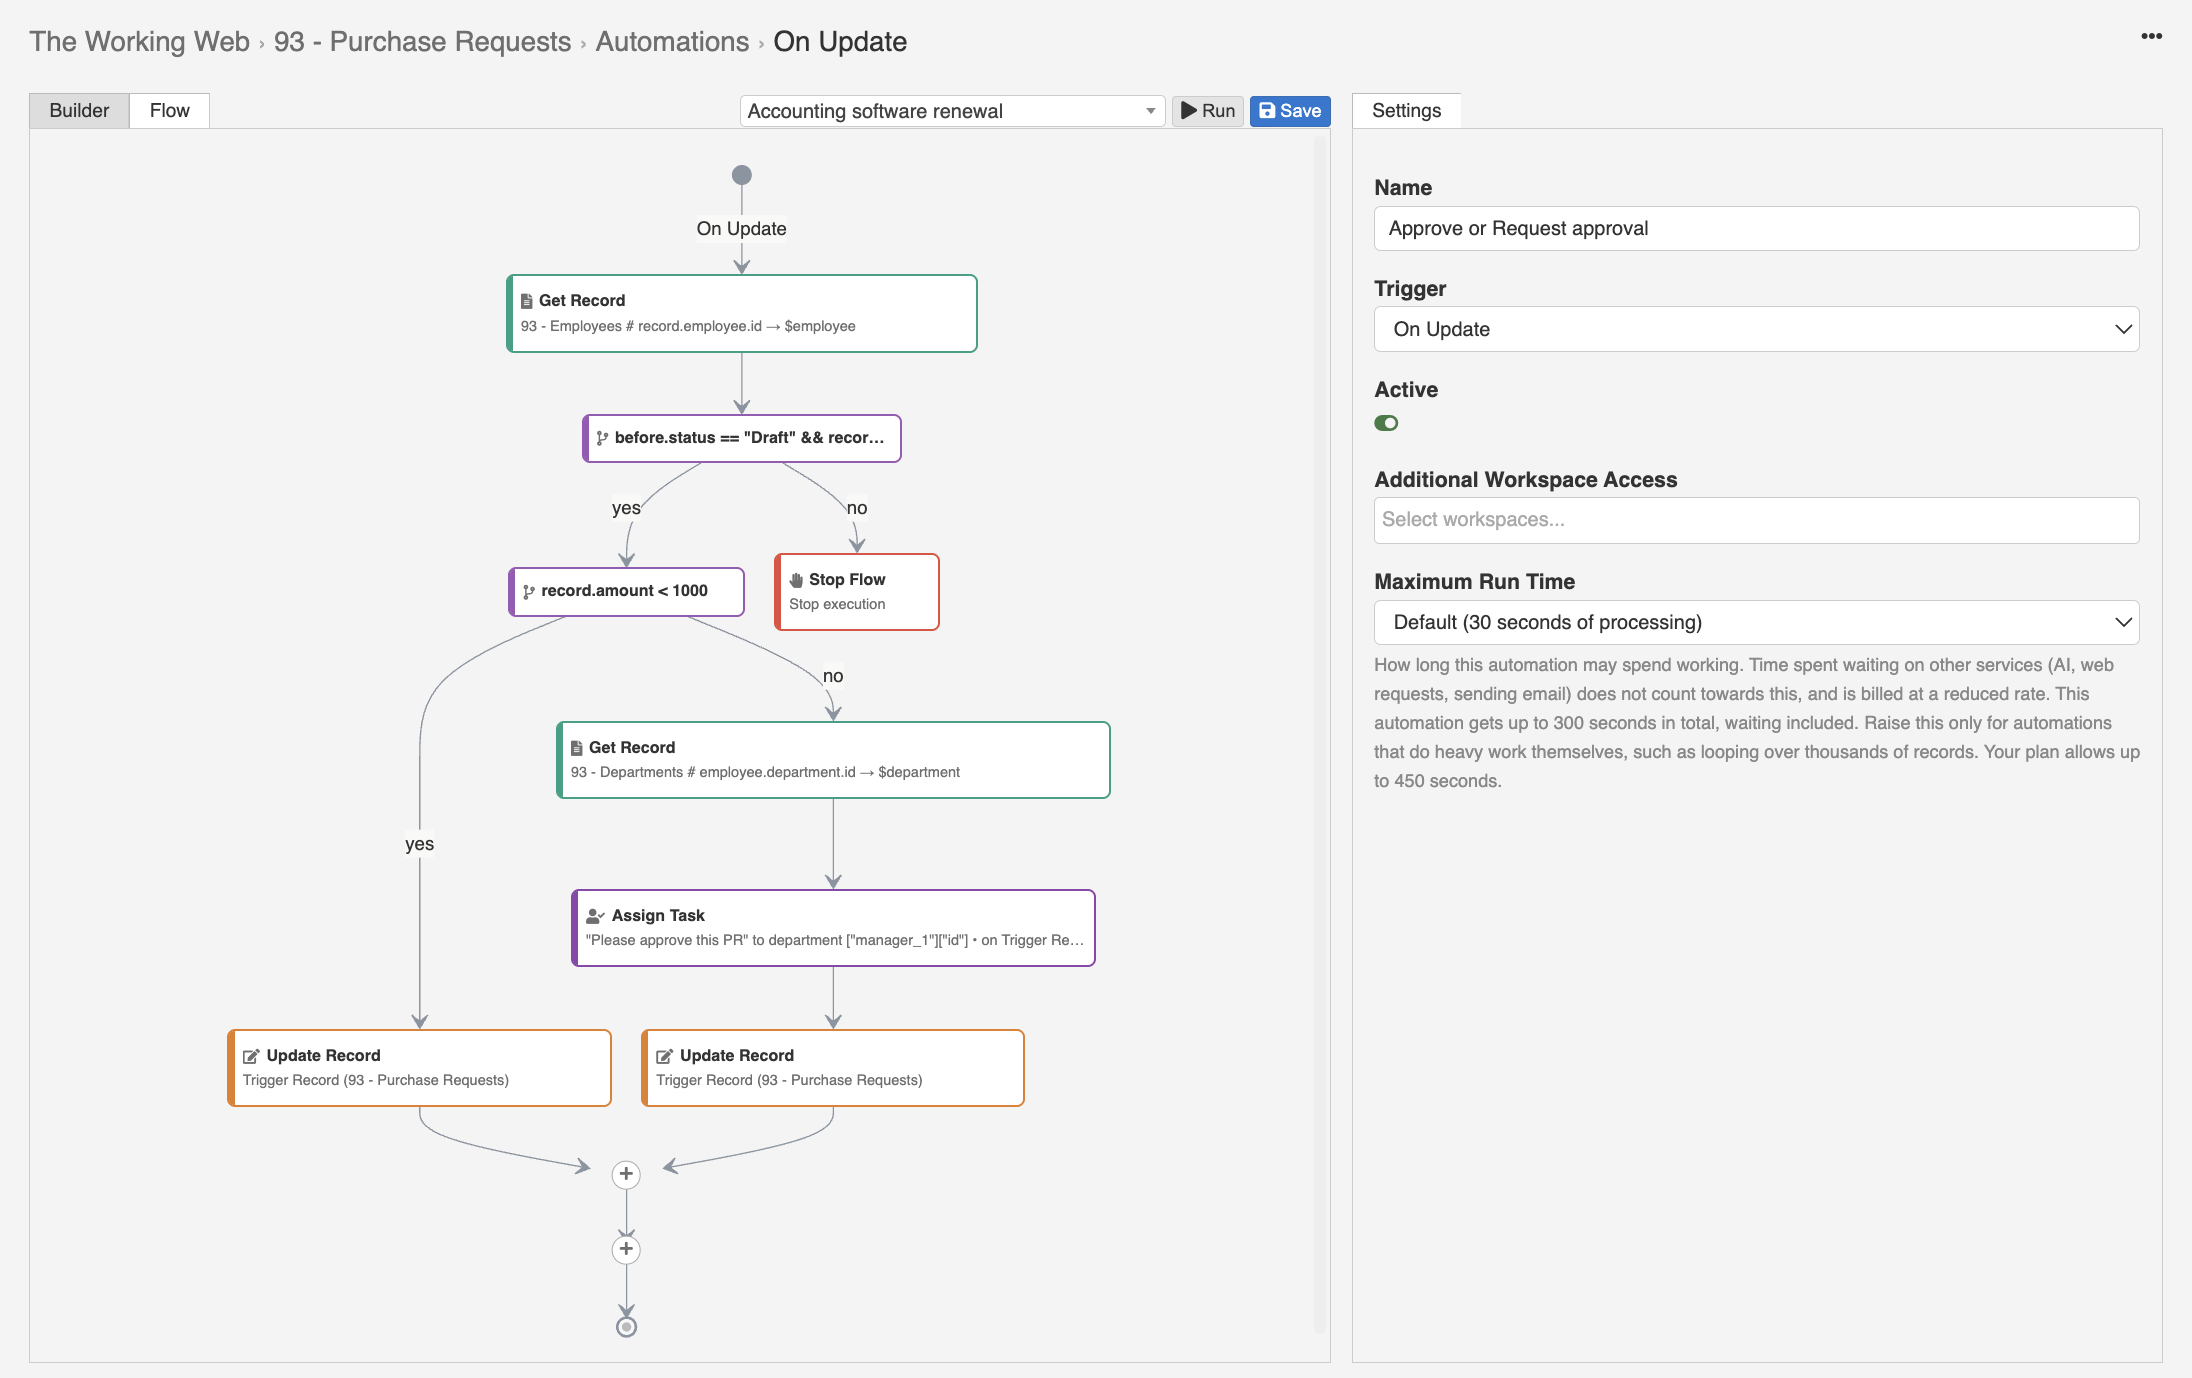The image size is (2192, 1378).
Task: Click the Select workspaces field
Action: coord(1756,520)
